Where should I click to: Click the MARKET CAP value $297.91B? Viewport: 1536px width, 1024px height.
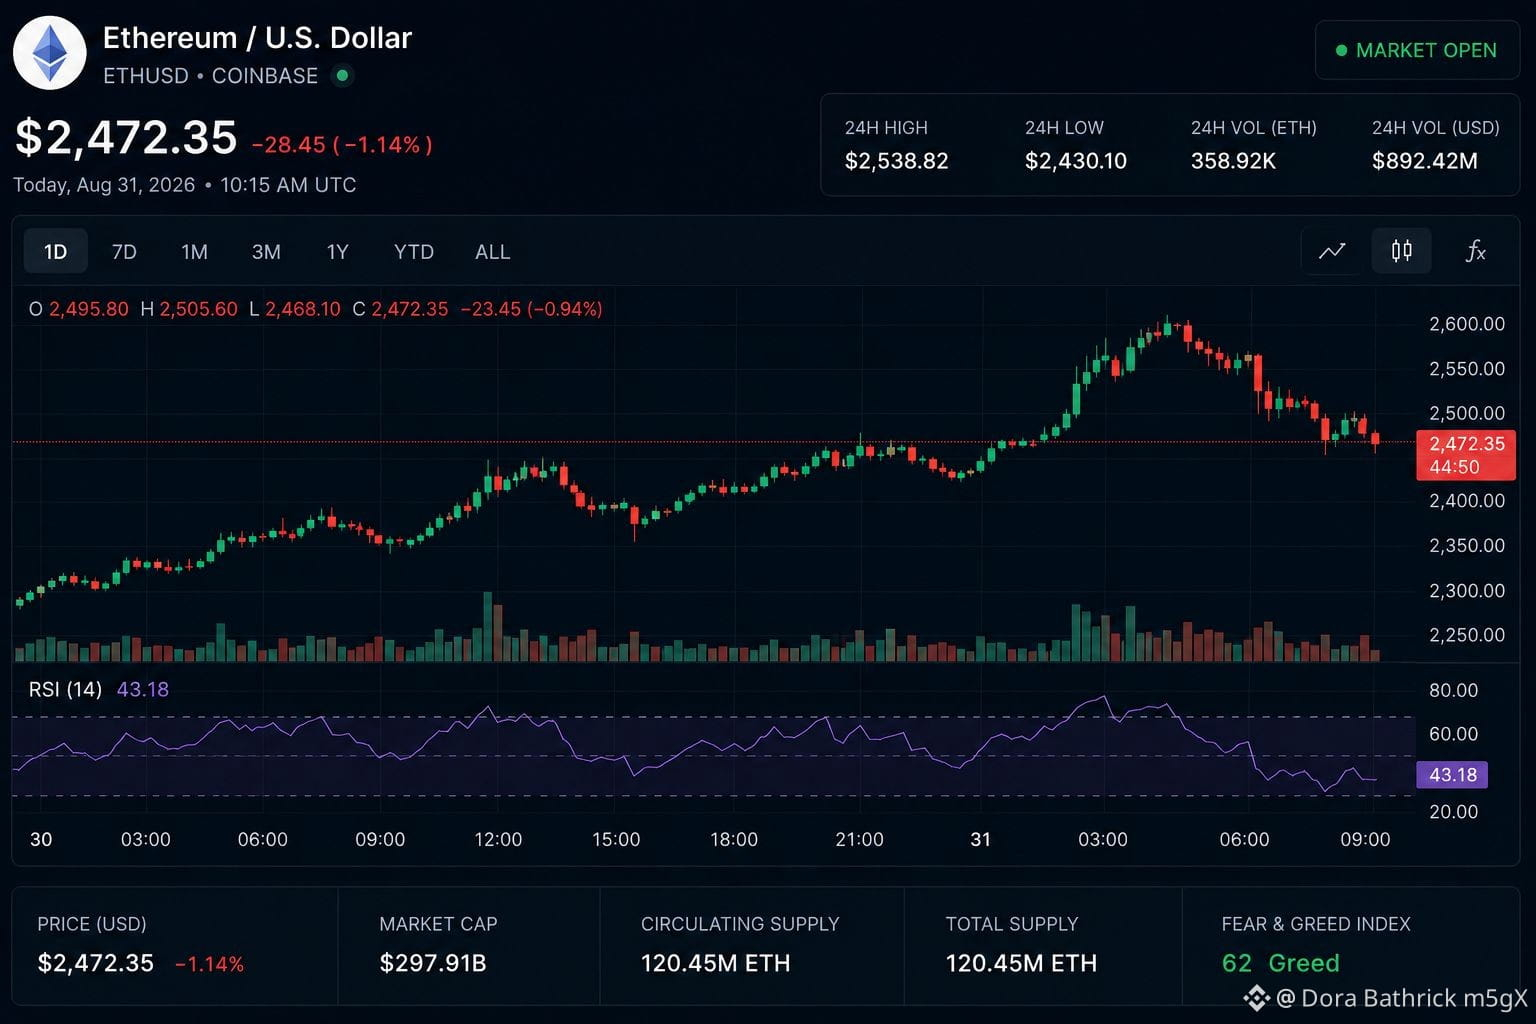433,963
